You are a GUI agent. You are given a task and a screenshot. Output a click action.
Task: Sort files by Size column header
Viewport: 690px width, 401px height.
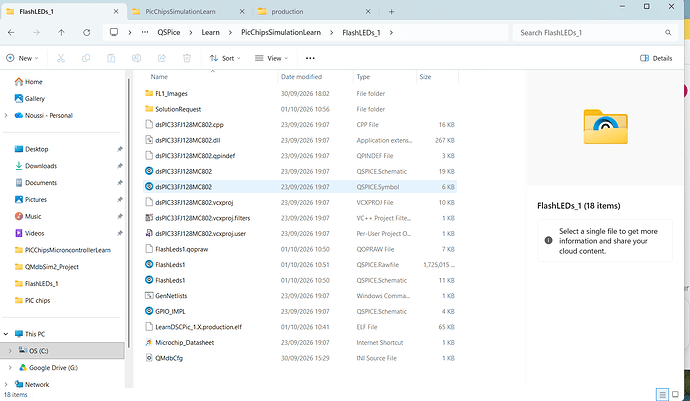[425, 77]
